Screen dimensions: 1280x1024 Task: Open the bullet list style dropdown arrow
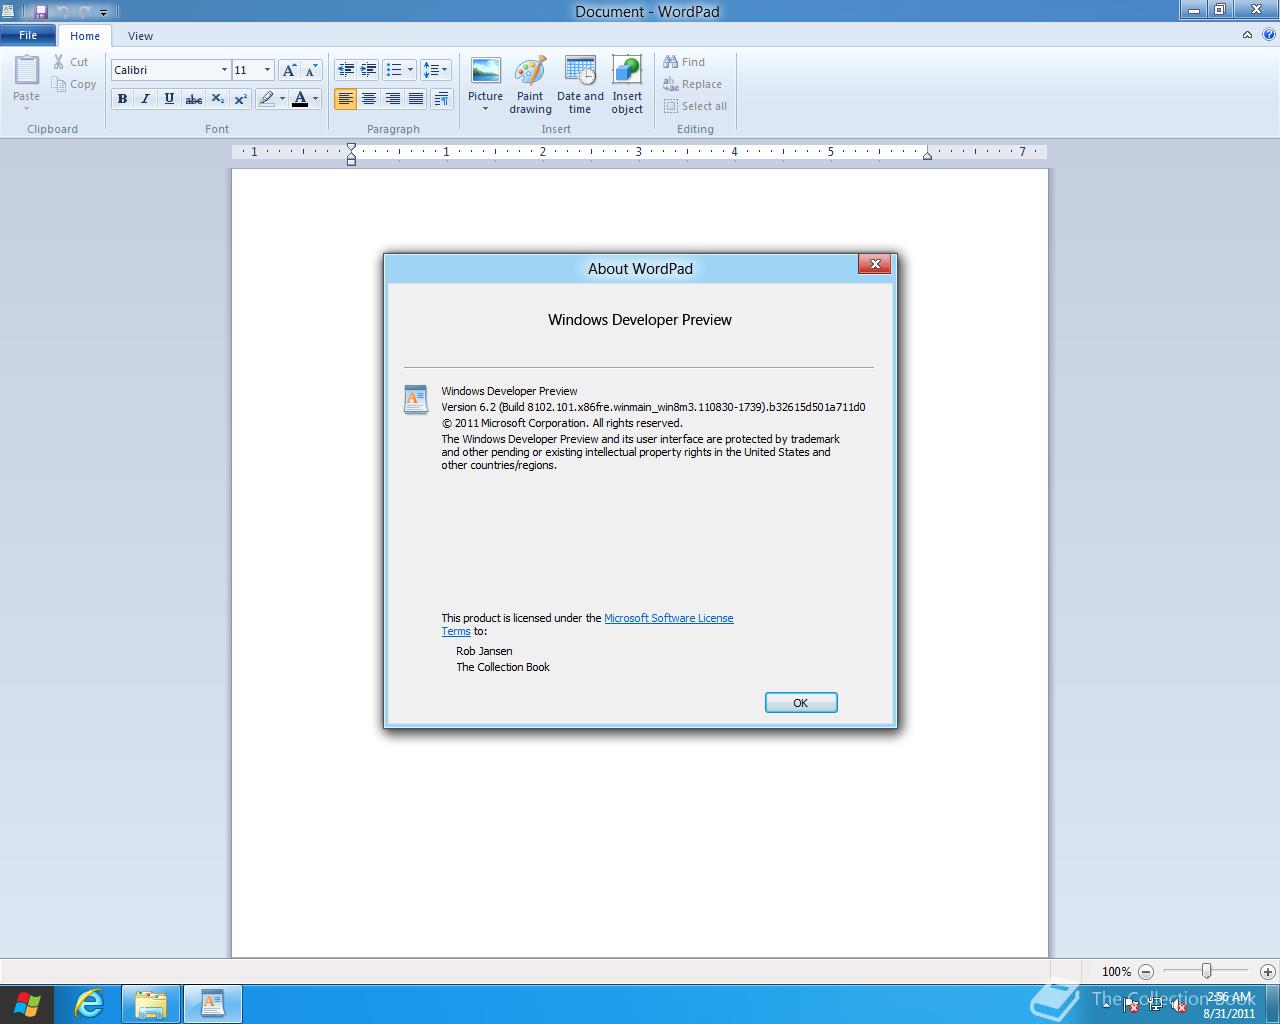point(410,70)
